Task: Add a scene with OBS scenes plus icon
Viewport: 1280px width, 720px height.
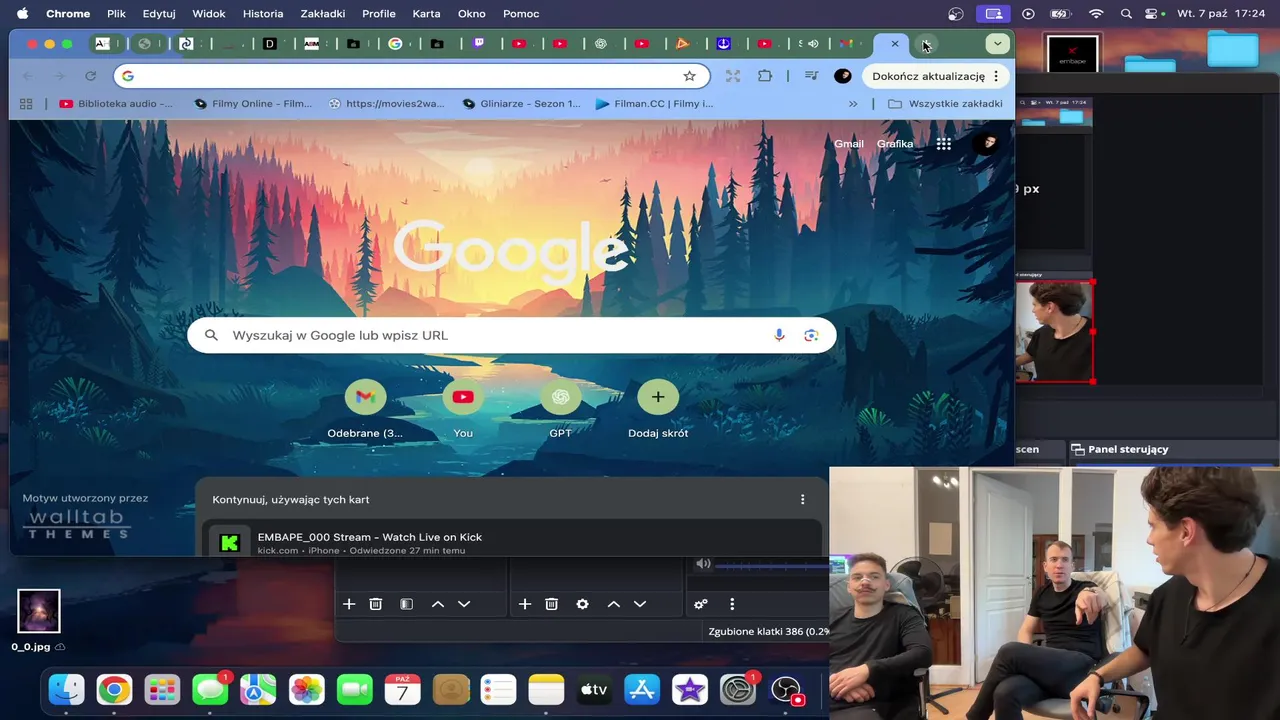Action: tap(349, 604)
